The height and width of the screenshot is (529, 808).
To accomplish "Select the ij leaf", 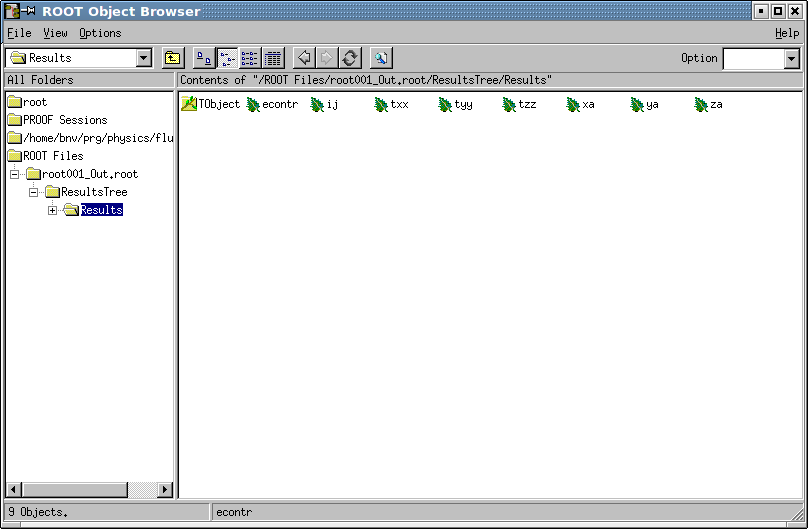I will tap(324, 105).
